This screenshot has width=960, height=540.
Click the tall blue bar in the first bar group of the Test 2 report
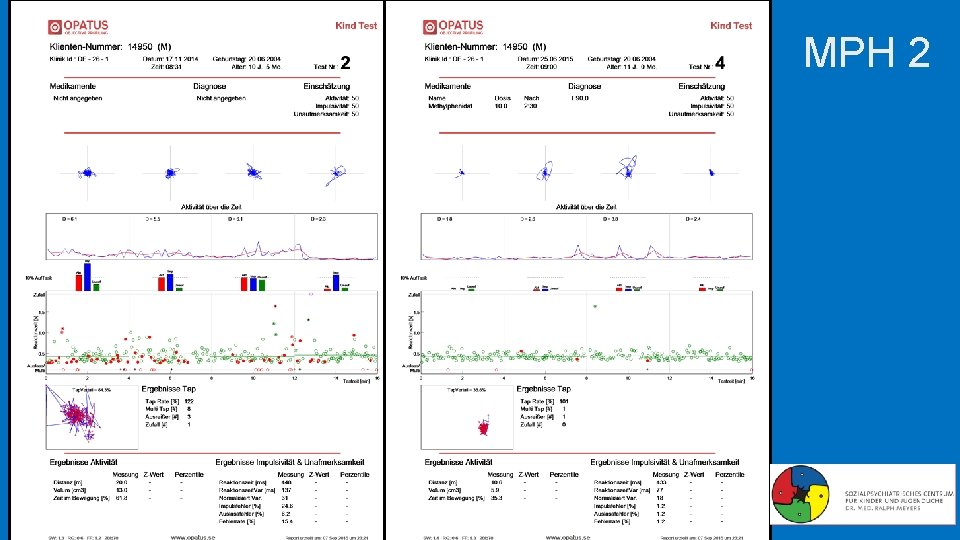88,276
